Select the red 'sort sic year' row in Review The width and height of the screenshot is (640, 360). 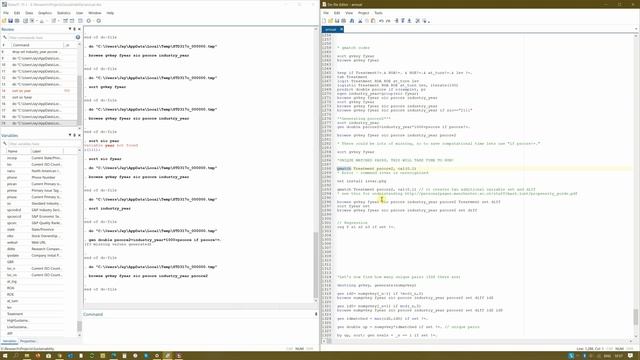(x=38, y=91)
